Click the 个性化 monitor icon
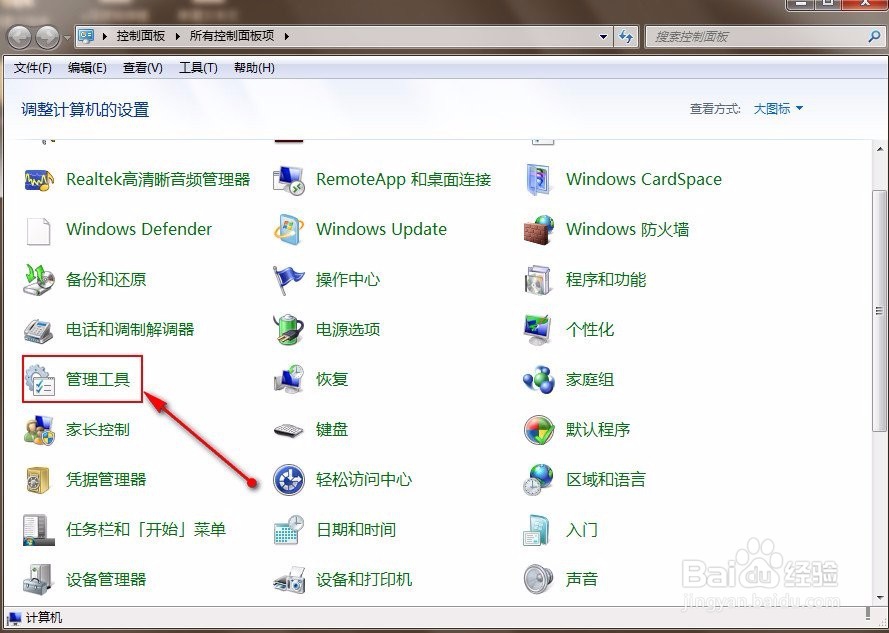 (537, 330)
